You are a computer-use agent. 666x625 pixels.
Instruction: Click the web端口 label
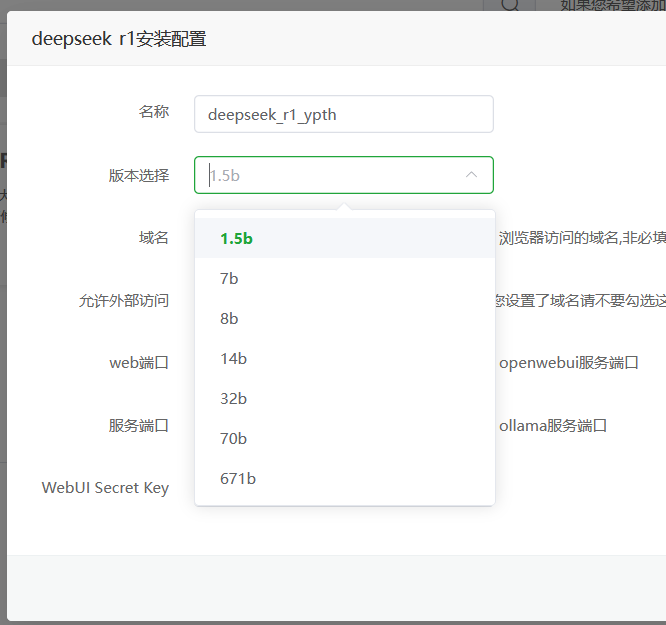139,362
